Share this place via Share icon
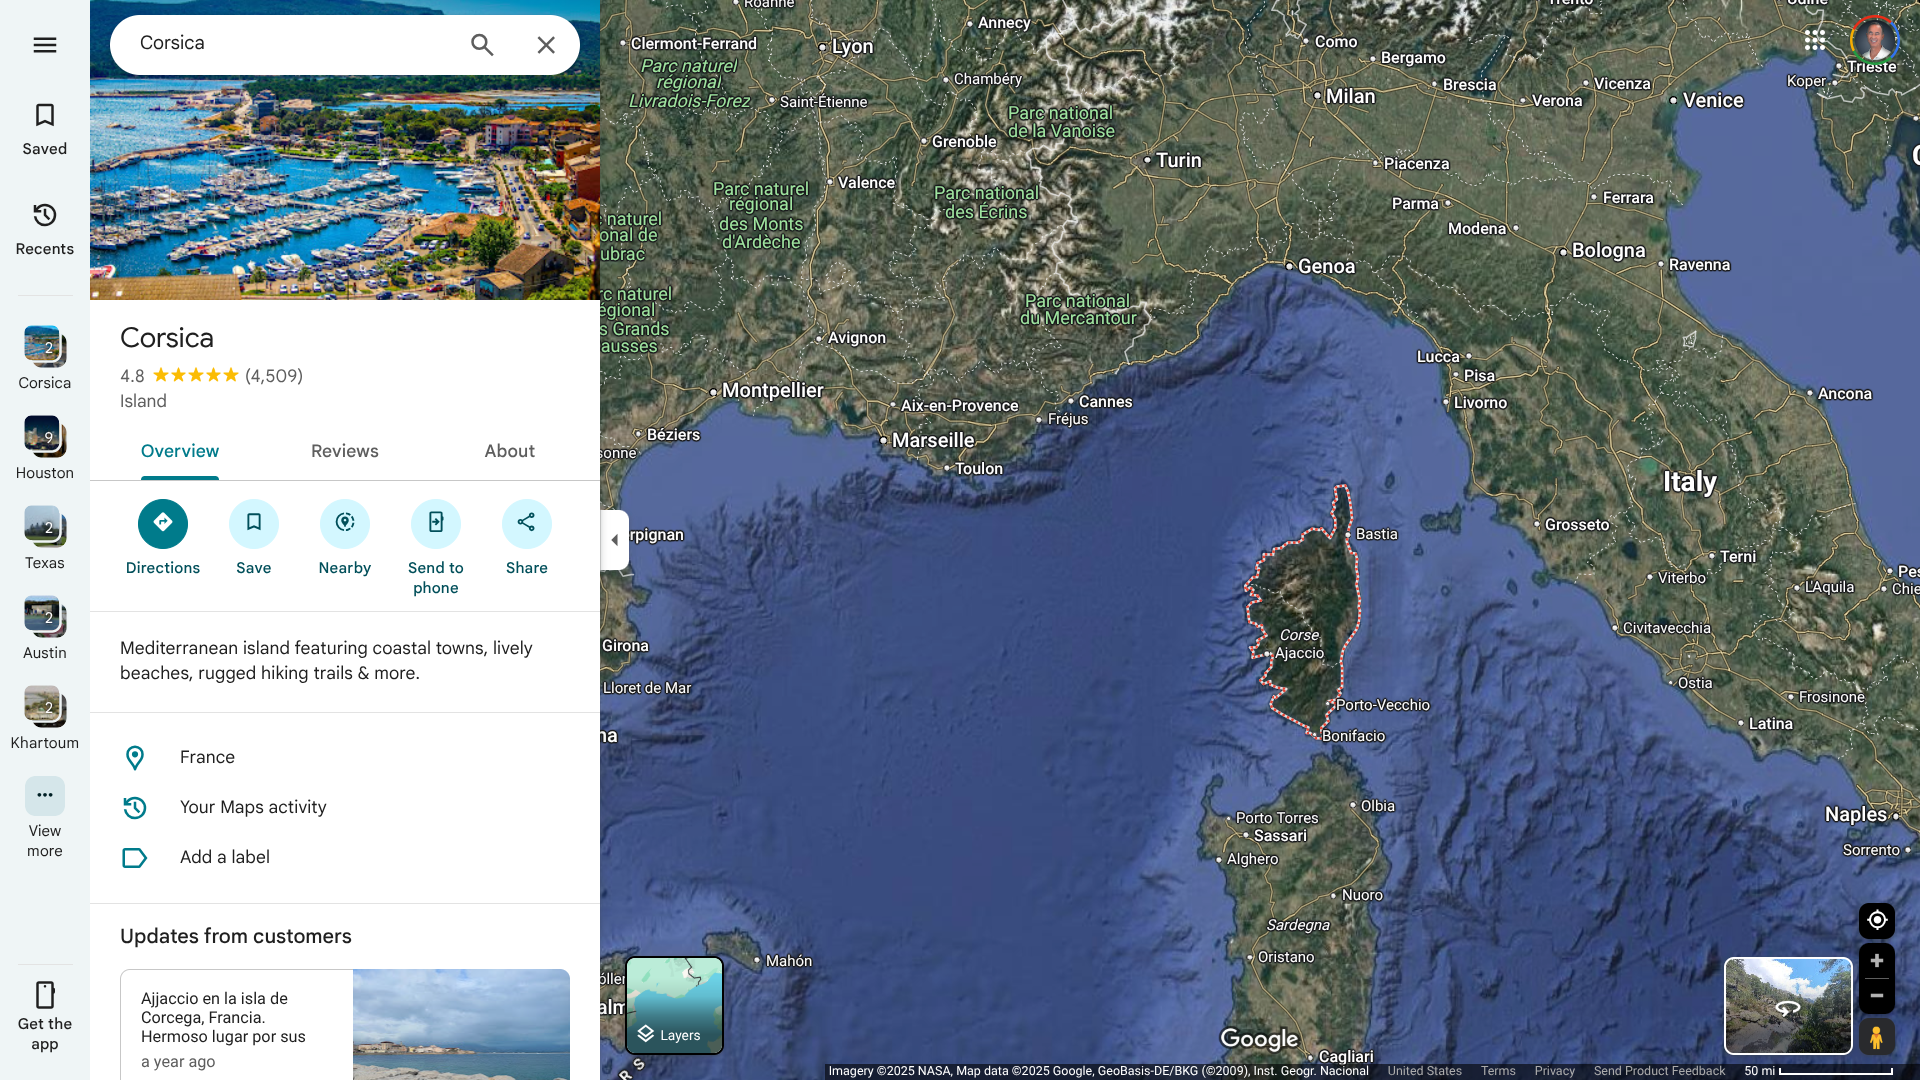Image resolution: width=1920 pixels, height=1080 pixels. pyautogui.click(x=527, y=523)
